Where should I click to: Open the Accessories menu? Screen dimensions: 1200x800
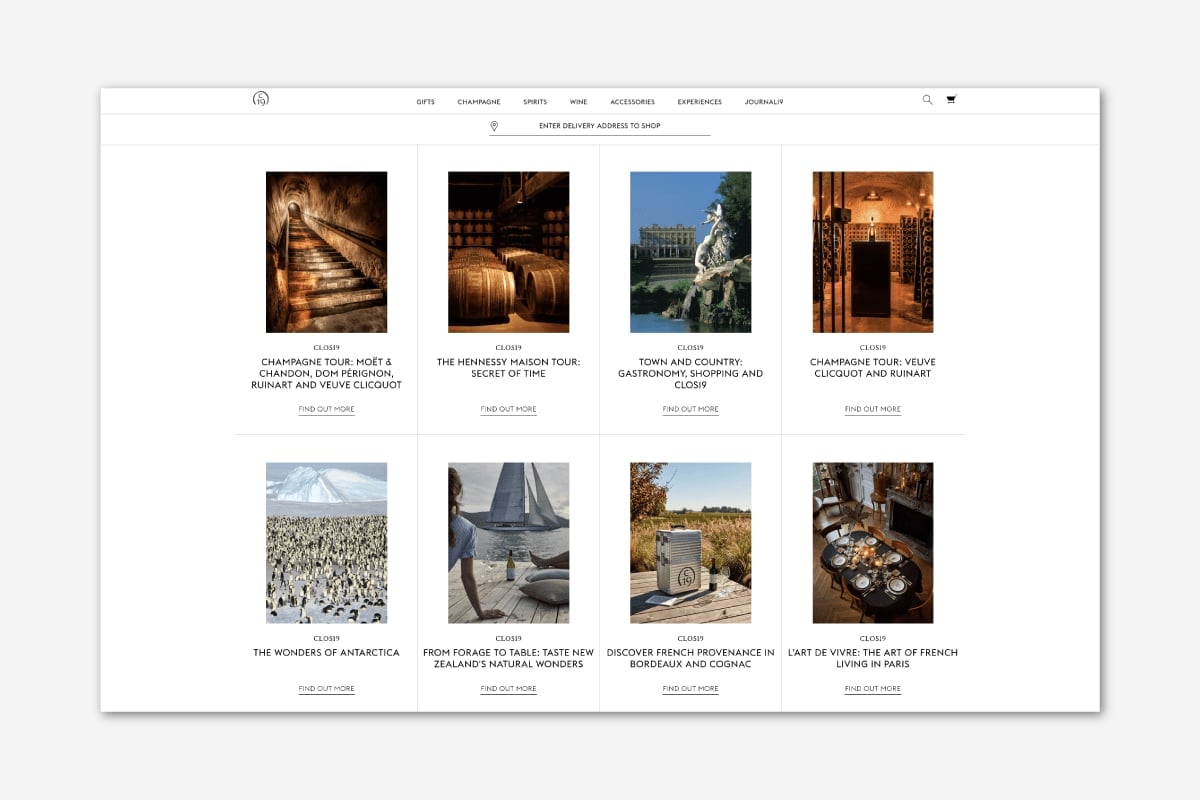point(633,102)
